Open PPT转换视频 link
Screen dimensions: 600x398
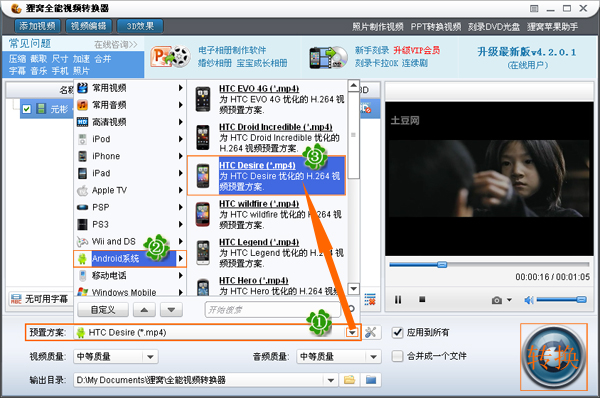pos(436,27)
